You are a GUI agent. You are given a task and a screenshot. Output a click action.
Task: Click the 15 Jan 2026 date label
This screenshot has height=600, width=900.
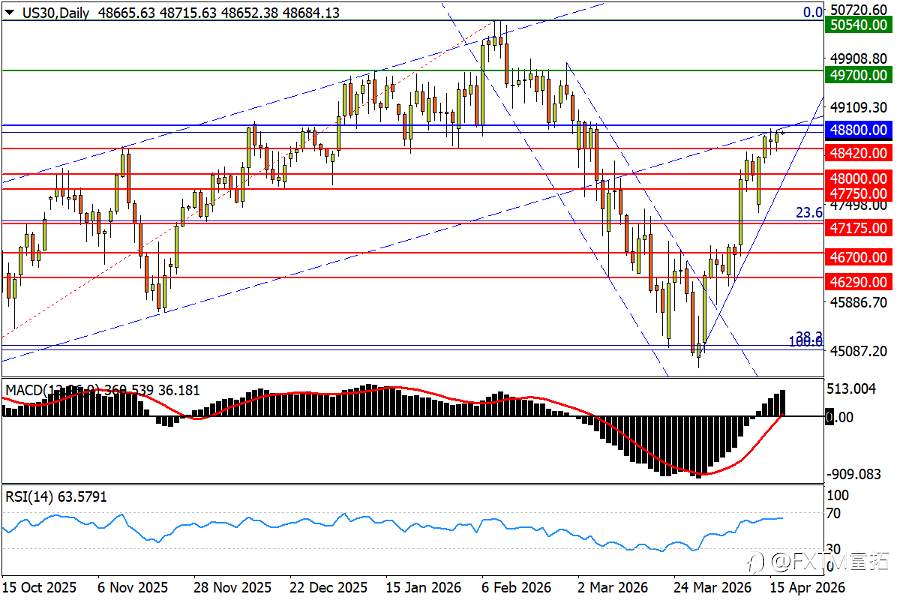[423, 587]
